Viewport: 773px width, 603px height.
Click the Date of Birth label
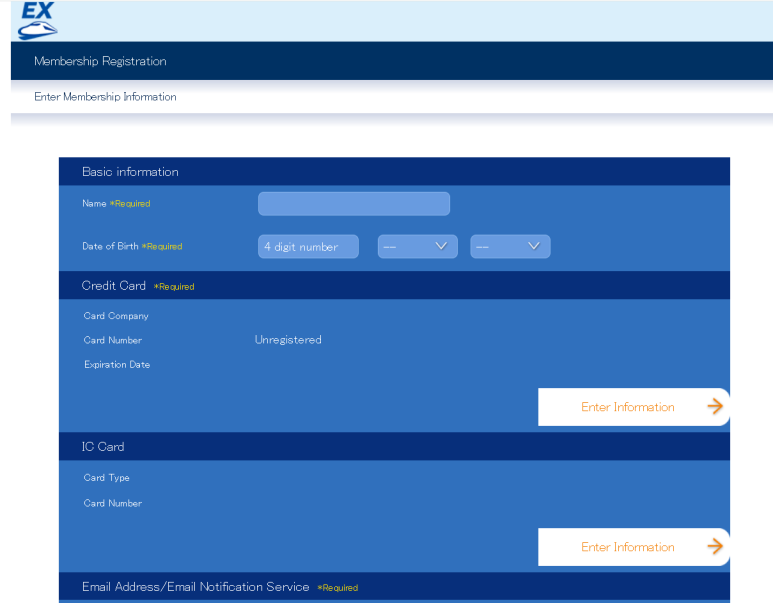click(110, 247)
